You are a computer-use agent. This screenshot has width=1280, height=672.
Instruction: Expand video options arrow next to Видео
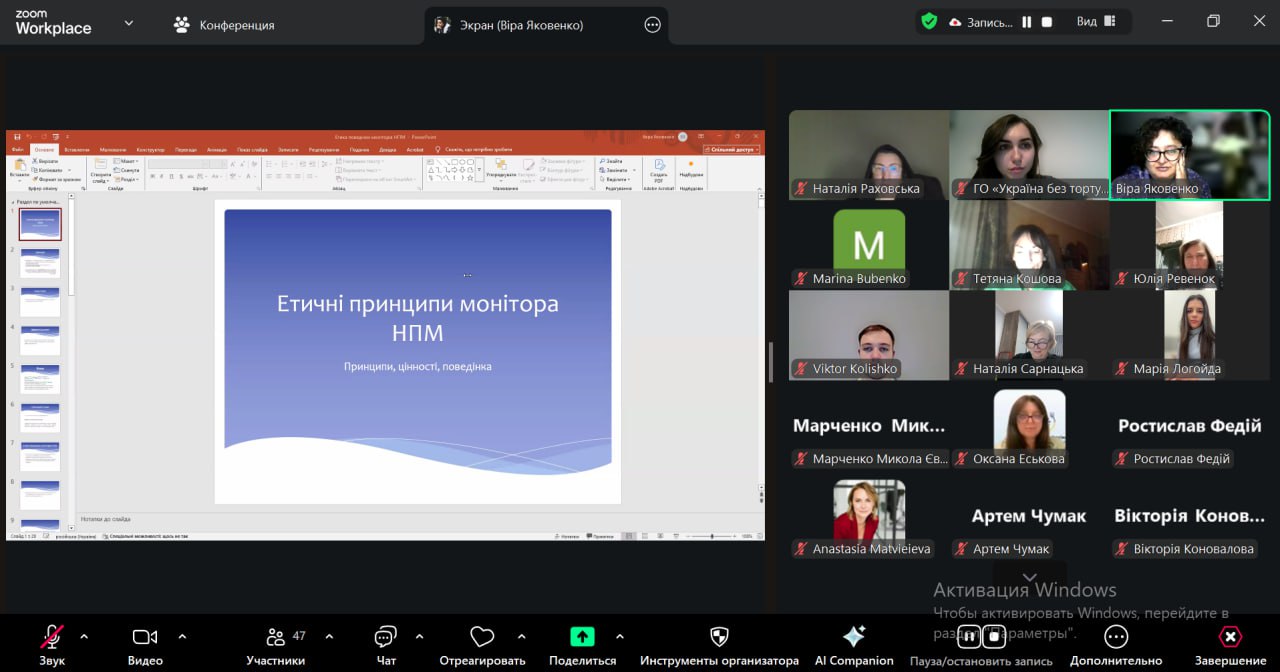pyautogui.click(x=182, y=636)
